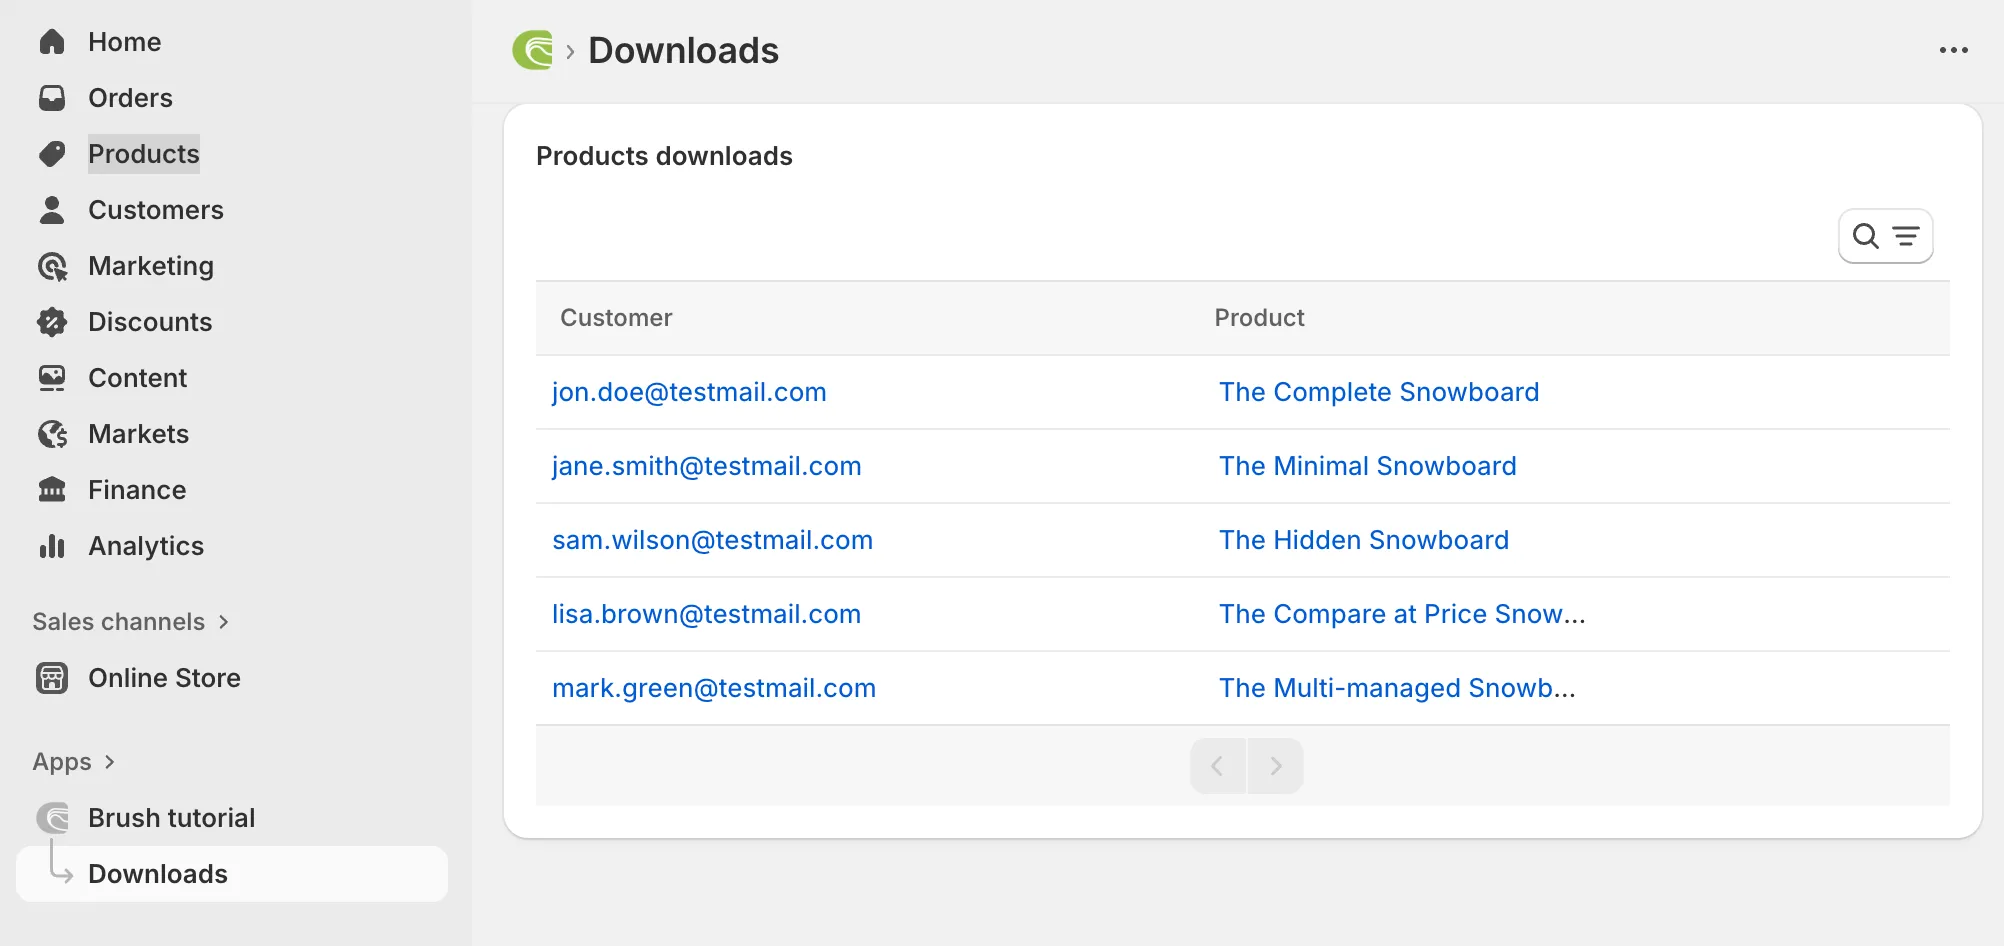Click the Customers person icon

click(52, 210)
